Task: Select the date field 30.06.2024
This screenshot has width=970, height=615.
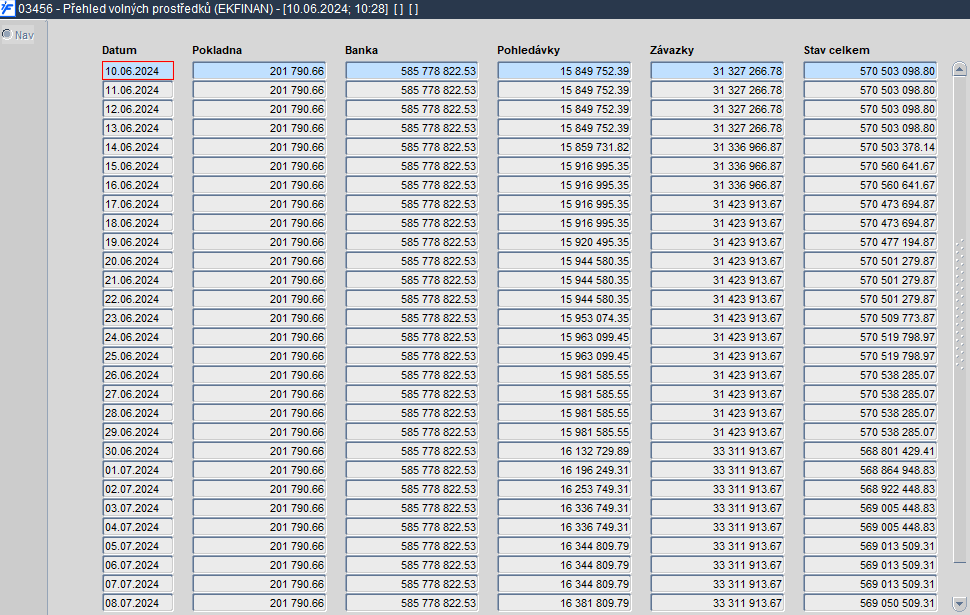Action: tap(138, 451)
